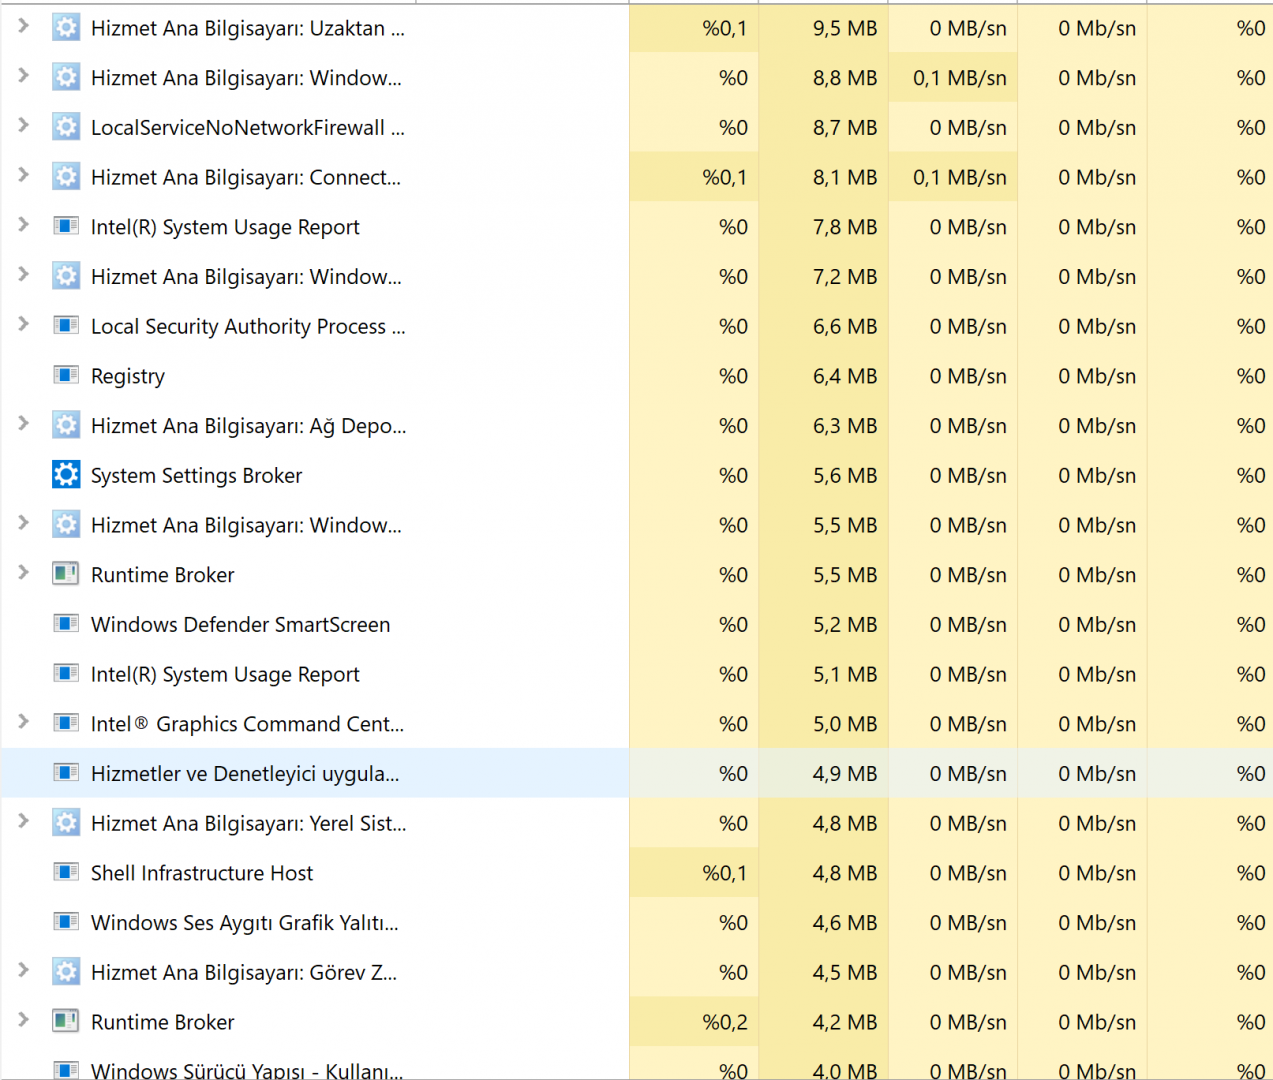
Task: Select the Hizmetler ve Denetleyici uygula... name
Action: (x=245, y=774)
